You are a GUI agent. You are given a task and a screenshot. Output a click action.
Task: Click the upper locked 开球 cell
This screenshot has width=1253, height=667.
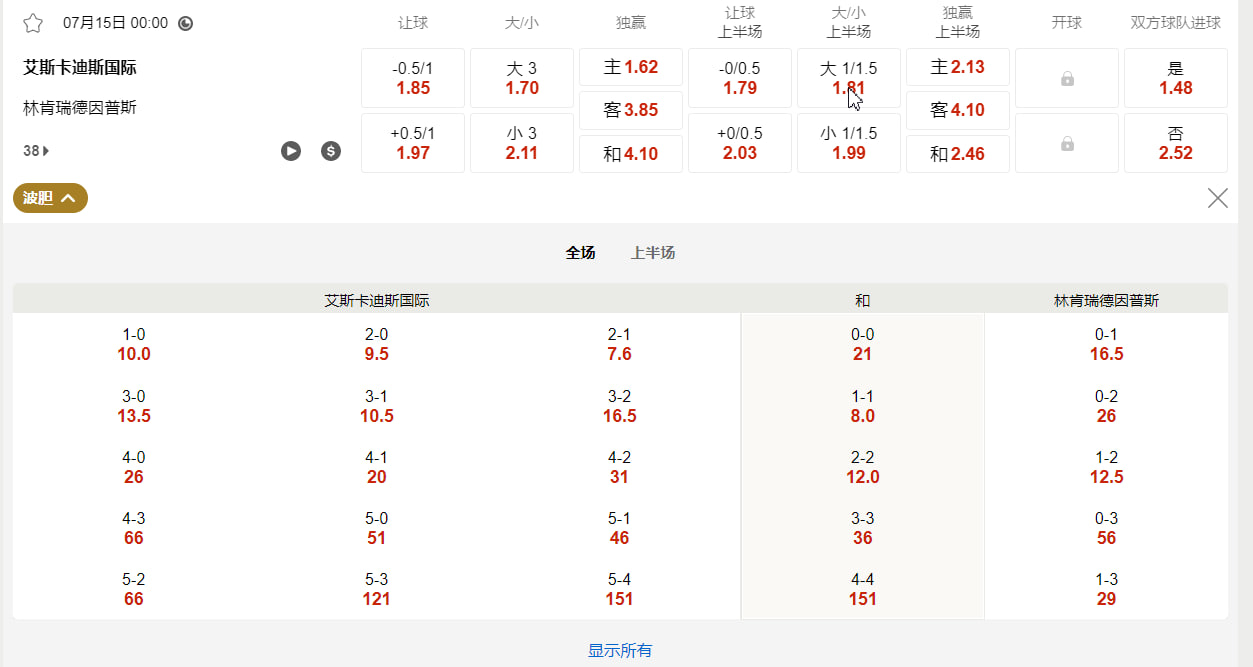point(1067,78)
